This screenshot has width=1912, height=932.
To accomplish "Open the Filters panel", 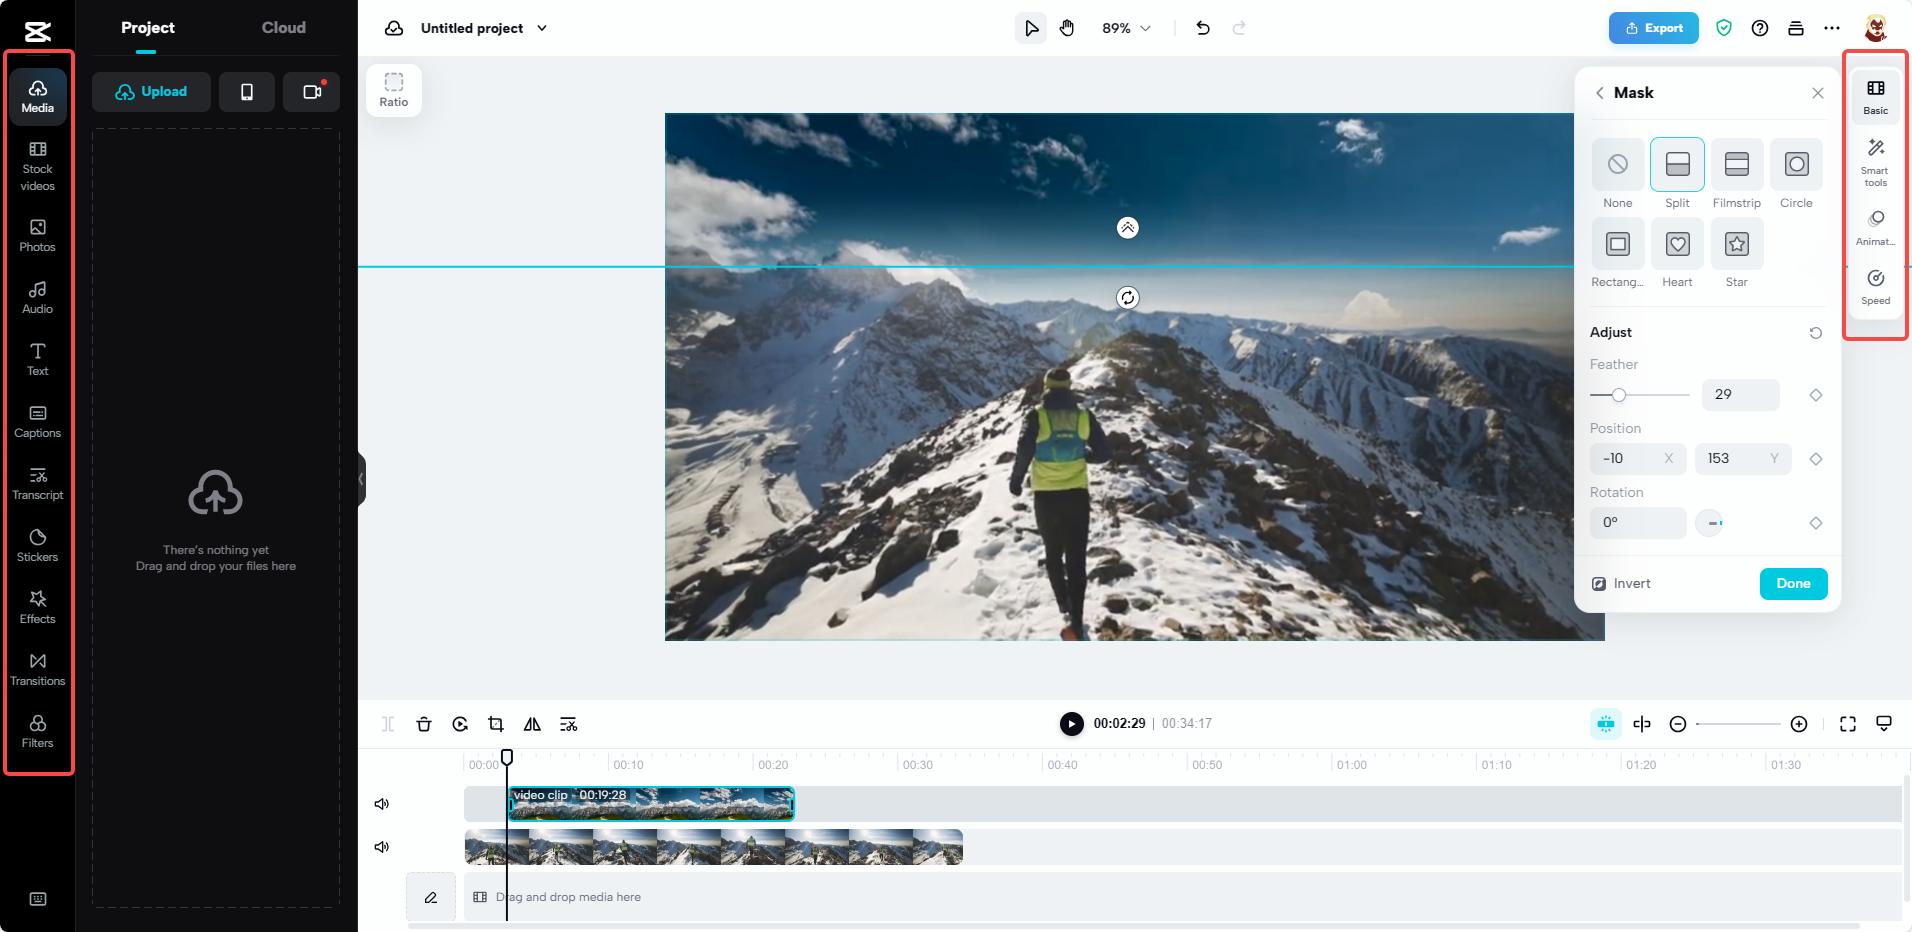I will point(38,732).
